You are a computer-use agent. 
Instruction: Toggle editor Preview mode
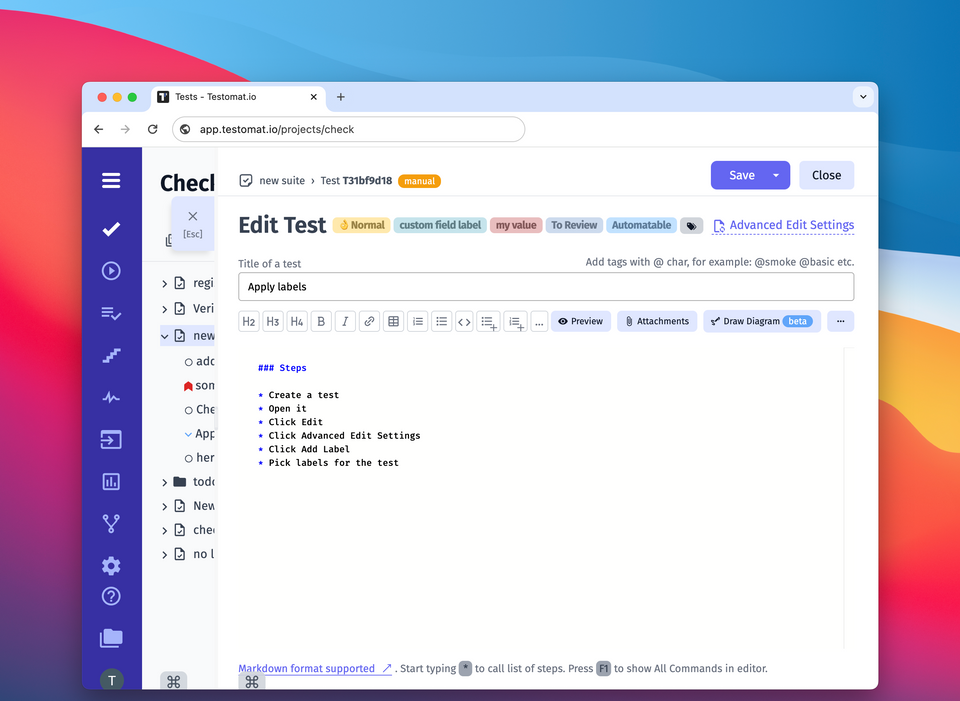580,321
